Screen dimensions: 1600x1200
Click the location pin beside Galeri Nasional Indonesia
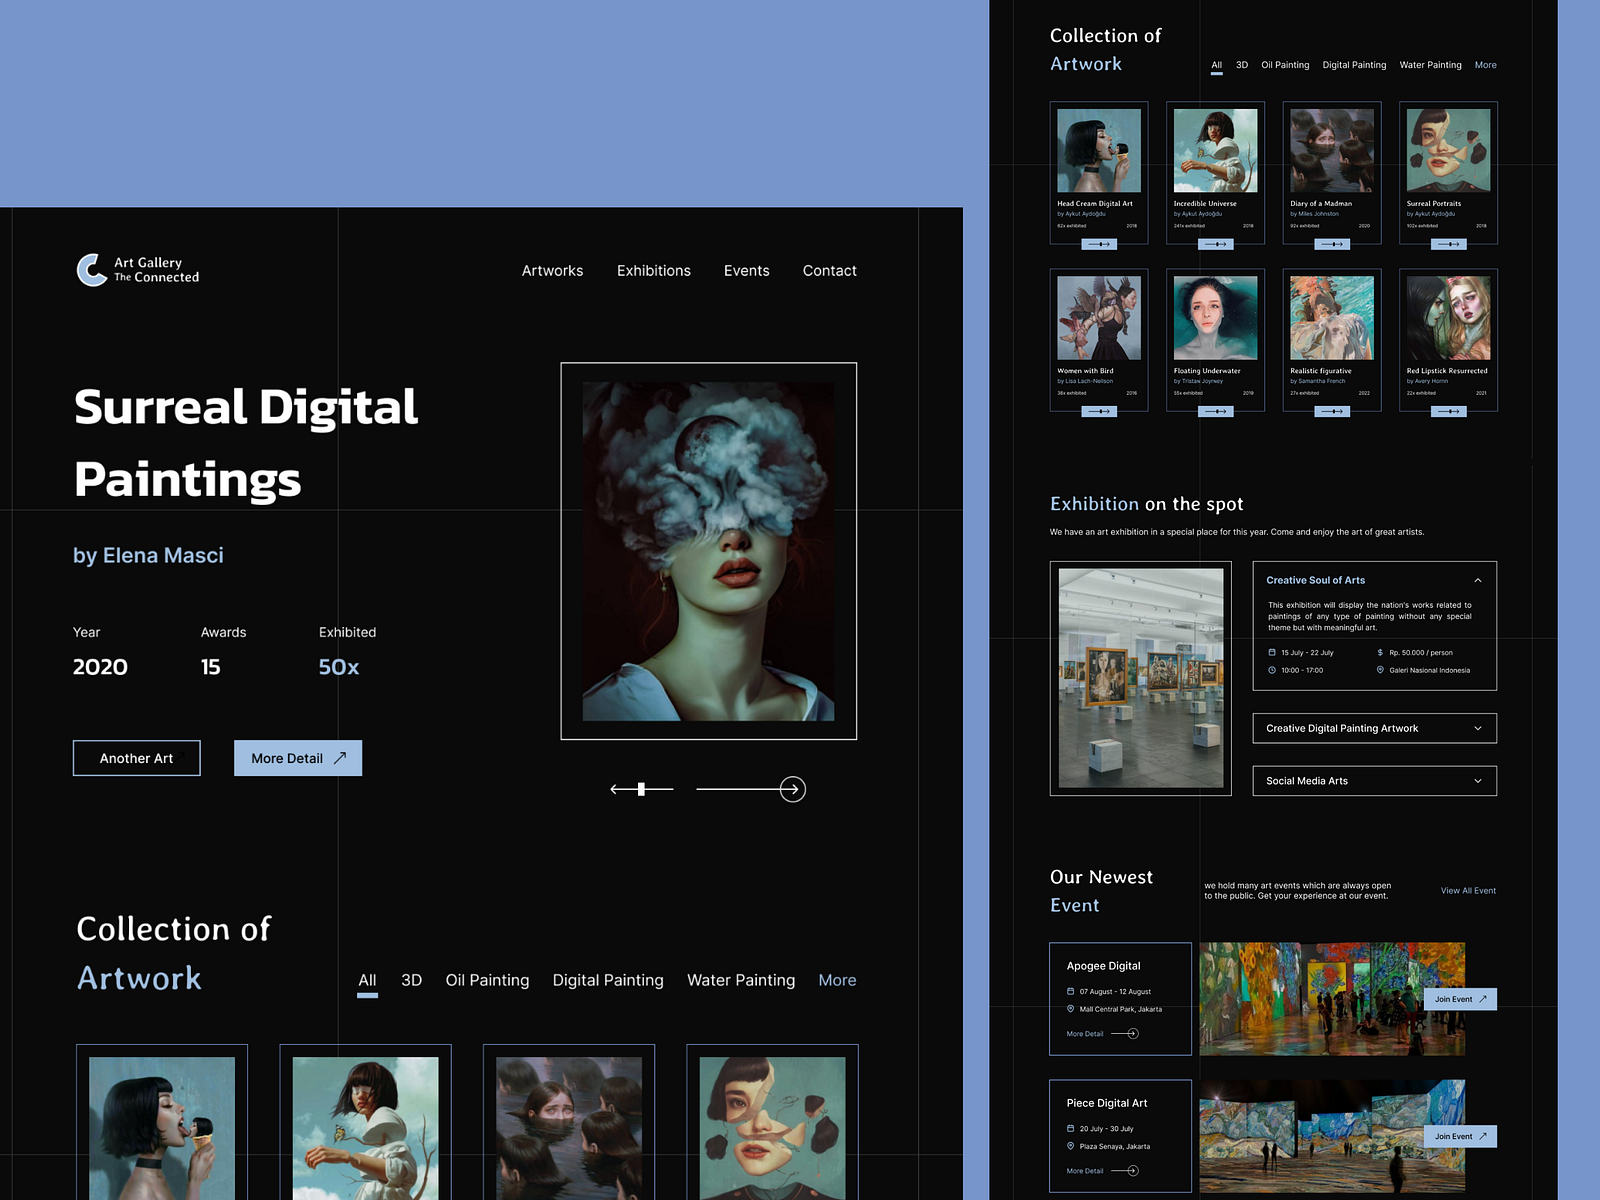click(x=1381, y=670)
